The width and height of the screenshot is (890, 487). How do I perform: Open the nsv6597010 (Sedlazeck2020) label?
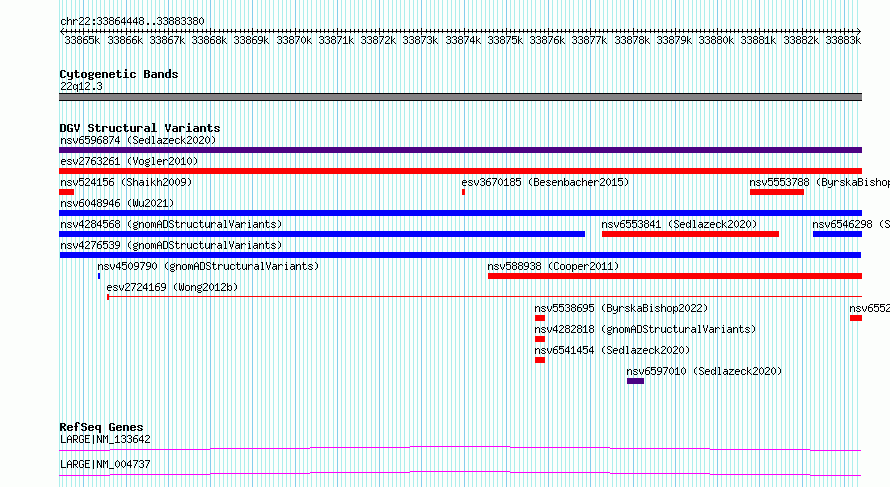point(704,371)
